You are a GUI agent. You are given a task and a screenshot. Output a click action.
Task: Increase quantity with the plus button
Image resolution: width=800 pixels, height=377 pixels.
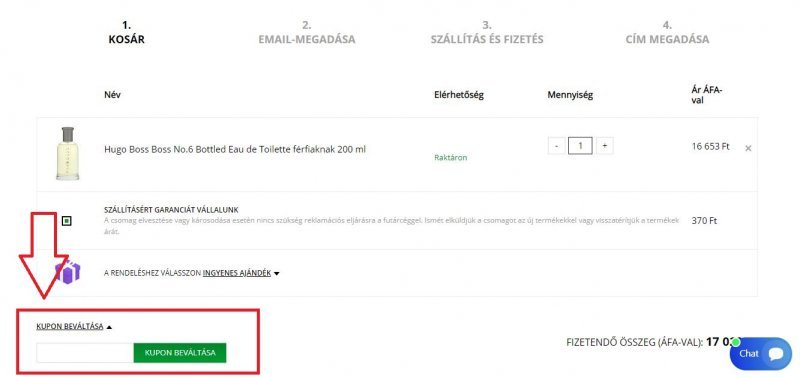(605, 146)
